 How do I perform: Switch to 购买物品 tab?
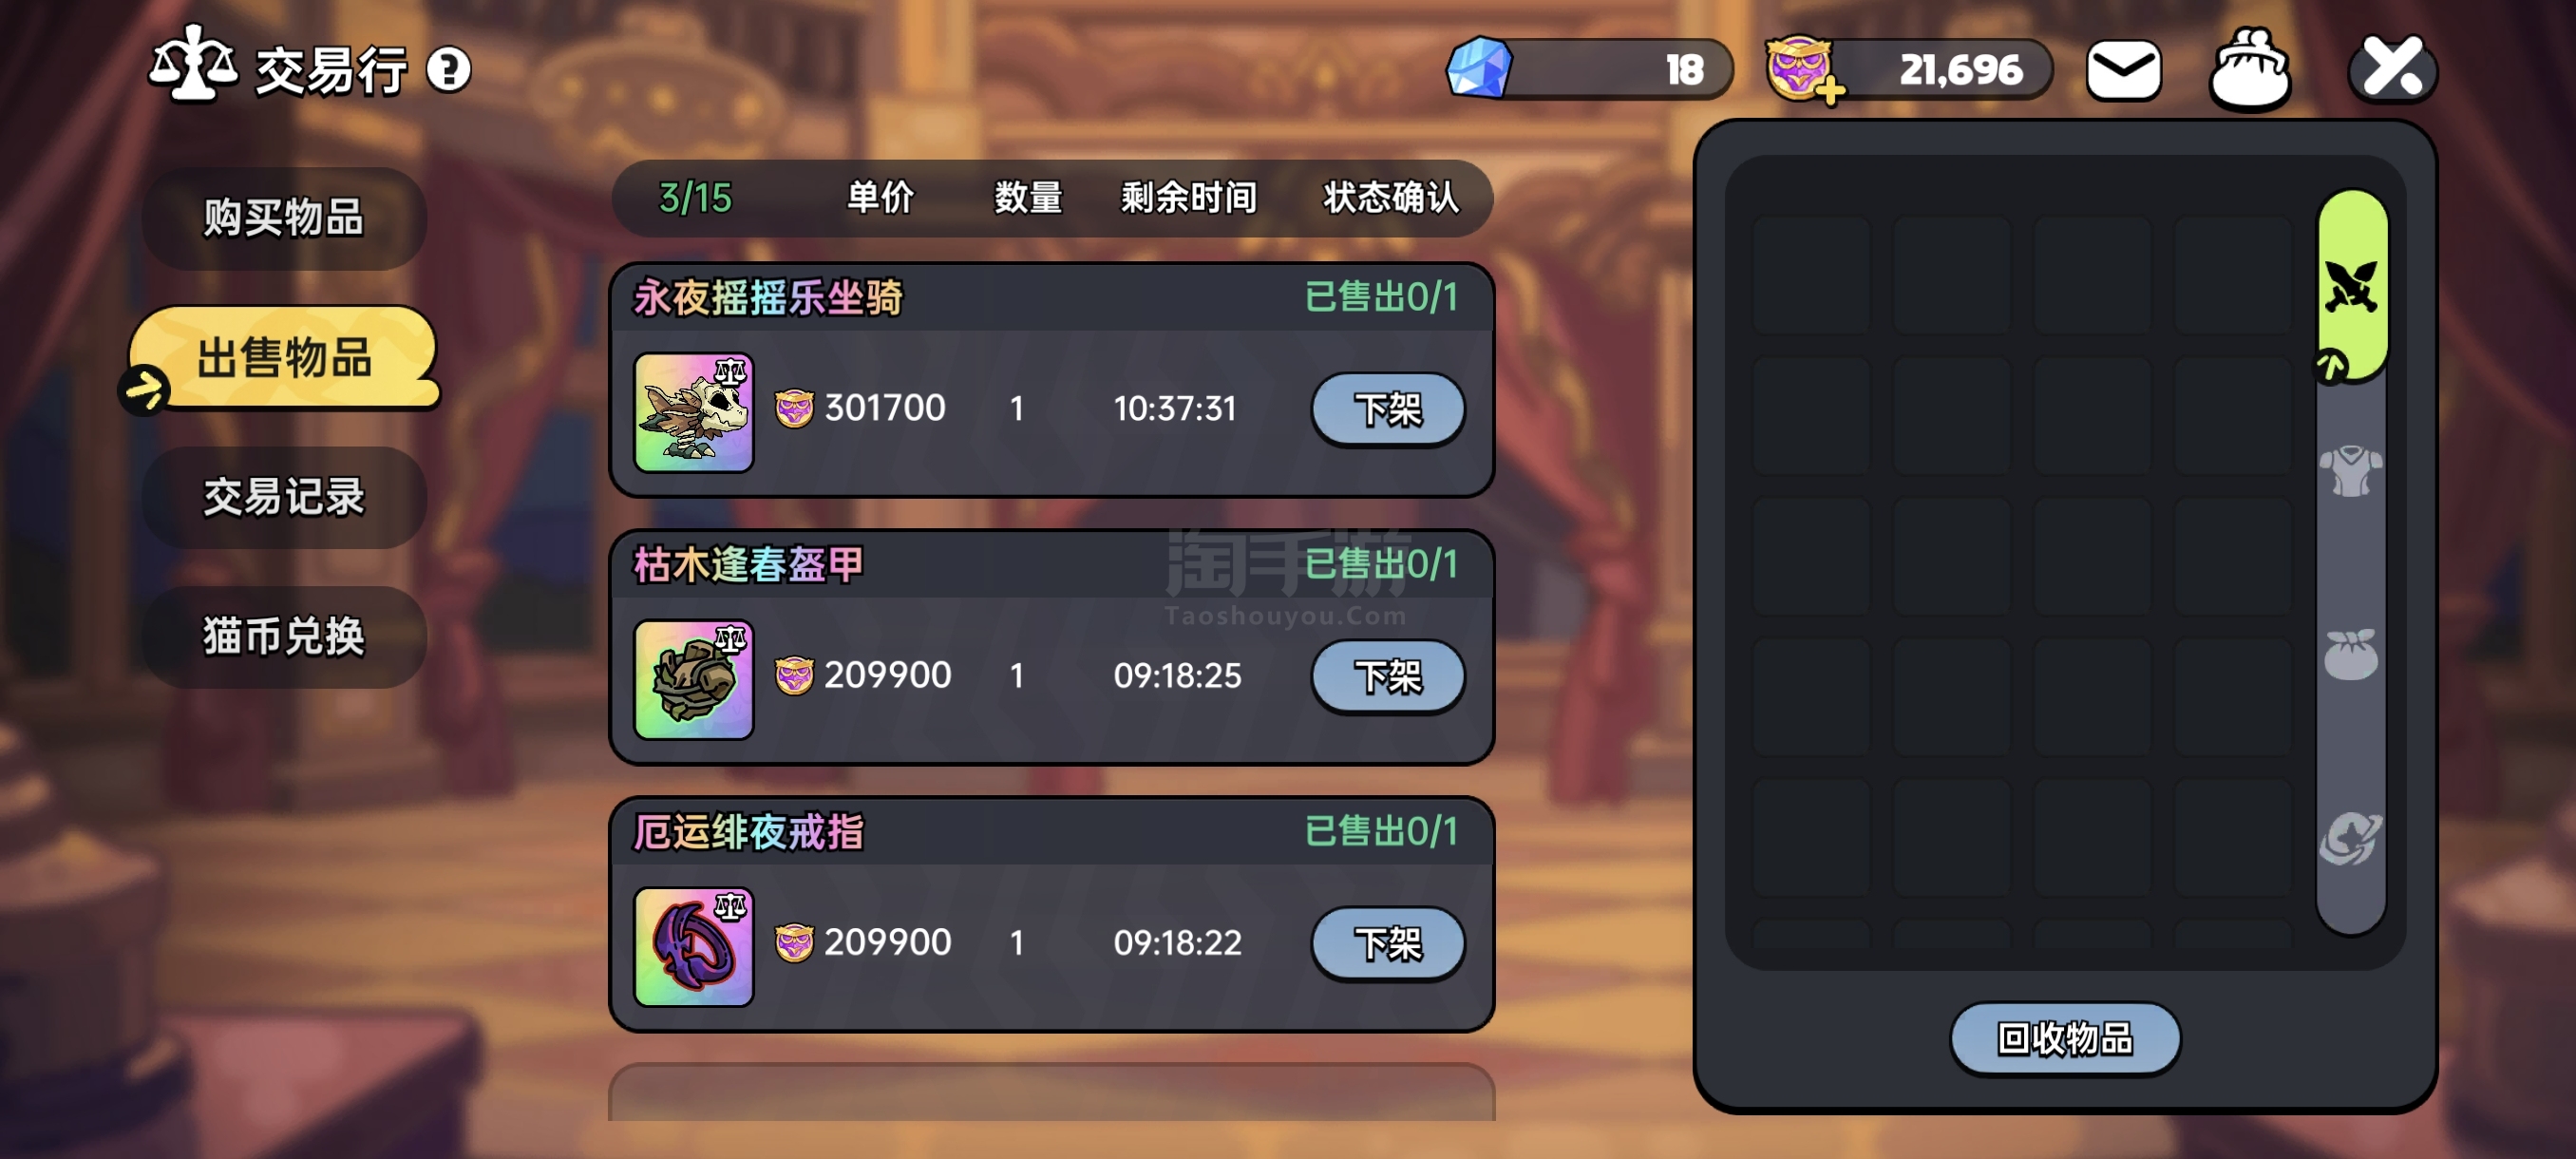click(284, 218)
